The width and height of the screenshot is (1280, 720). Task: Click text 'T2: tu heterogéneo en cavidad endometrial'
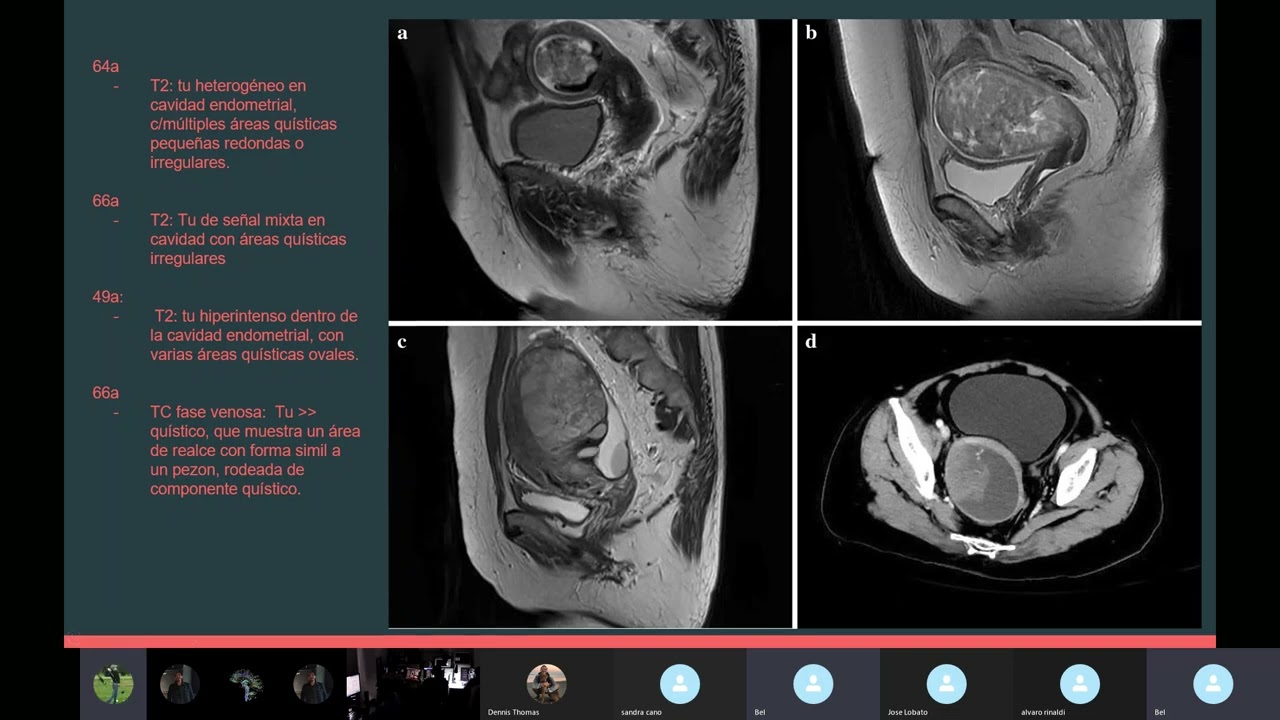coord(228,96)
